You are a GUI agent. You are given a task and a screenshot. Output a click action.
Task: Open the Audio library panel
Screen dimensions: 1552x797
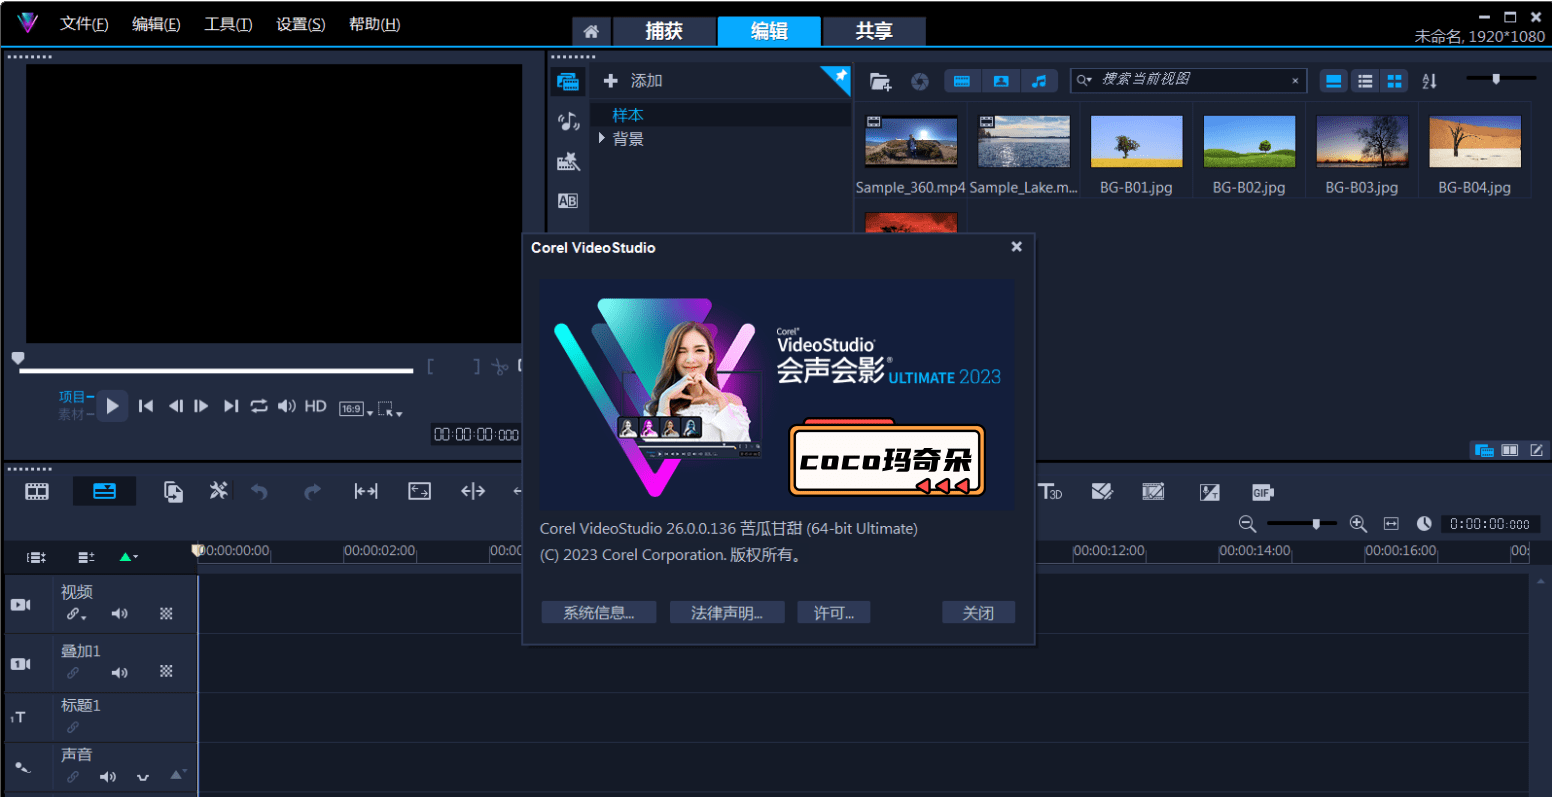coord(568,121)
